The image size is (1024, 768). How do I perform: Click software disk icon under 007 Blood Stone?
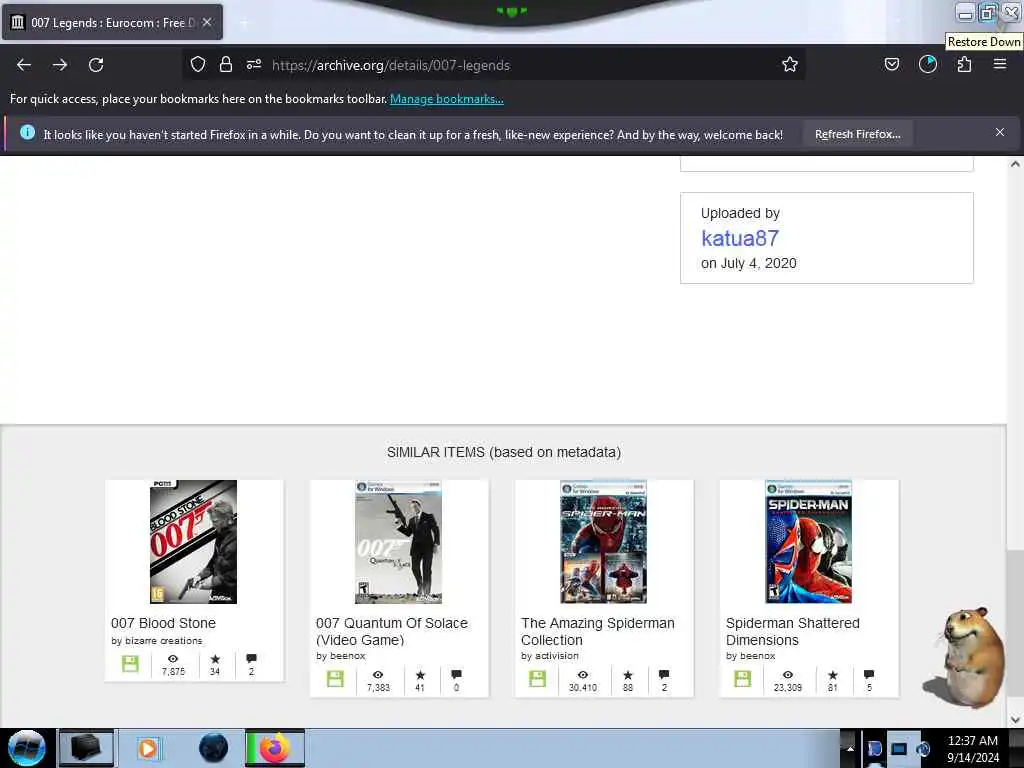(131, 664)
